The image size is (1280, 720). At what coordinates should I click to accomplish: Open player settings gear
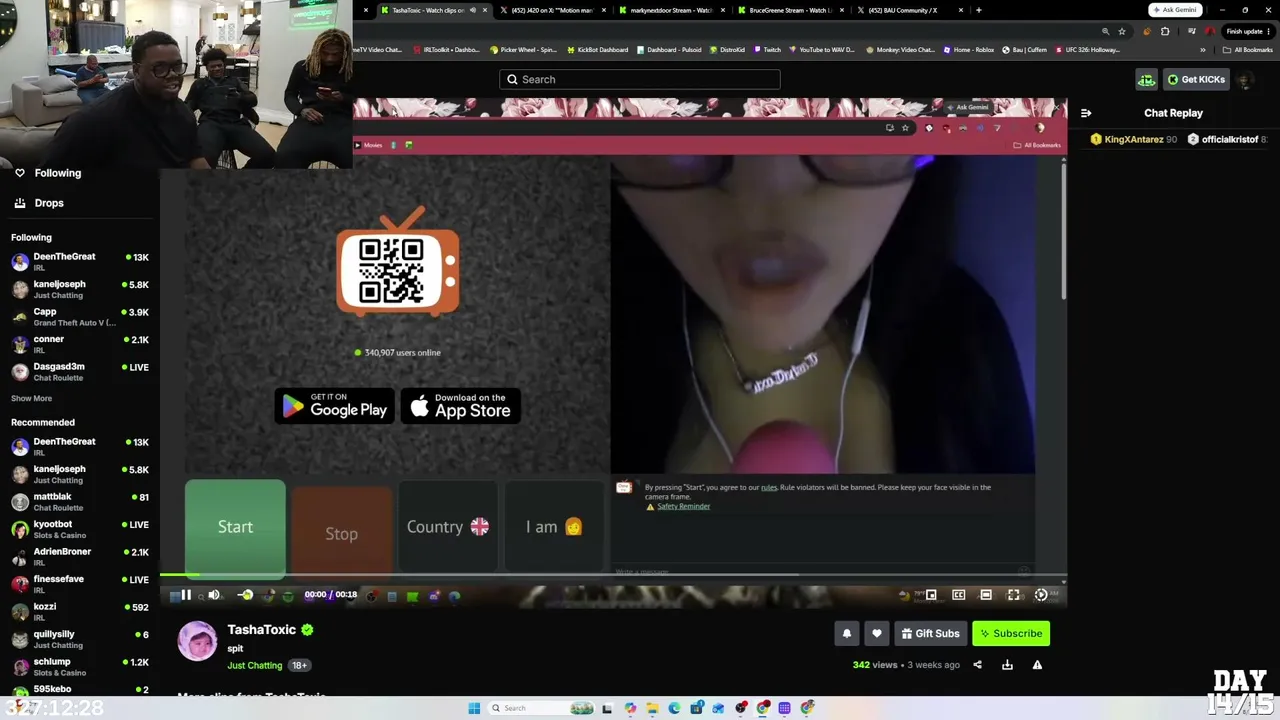[1041, 595]
